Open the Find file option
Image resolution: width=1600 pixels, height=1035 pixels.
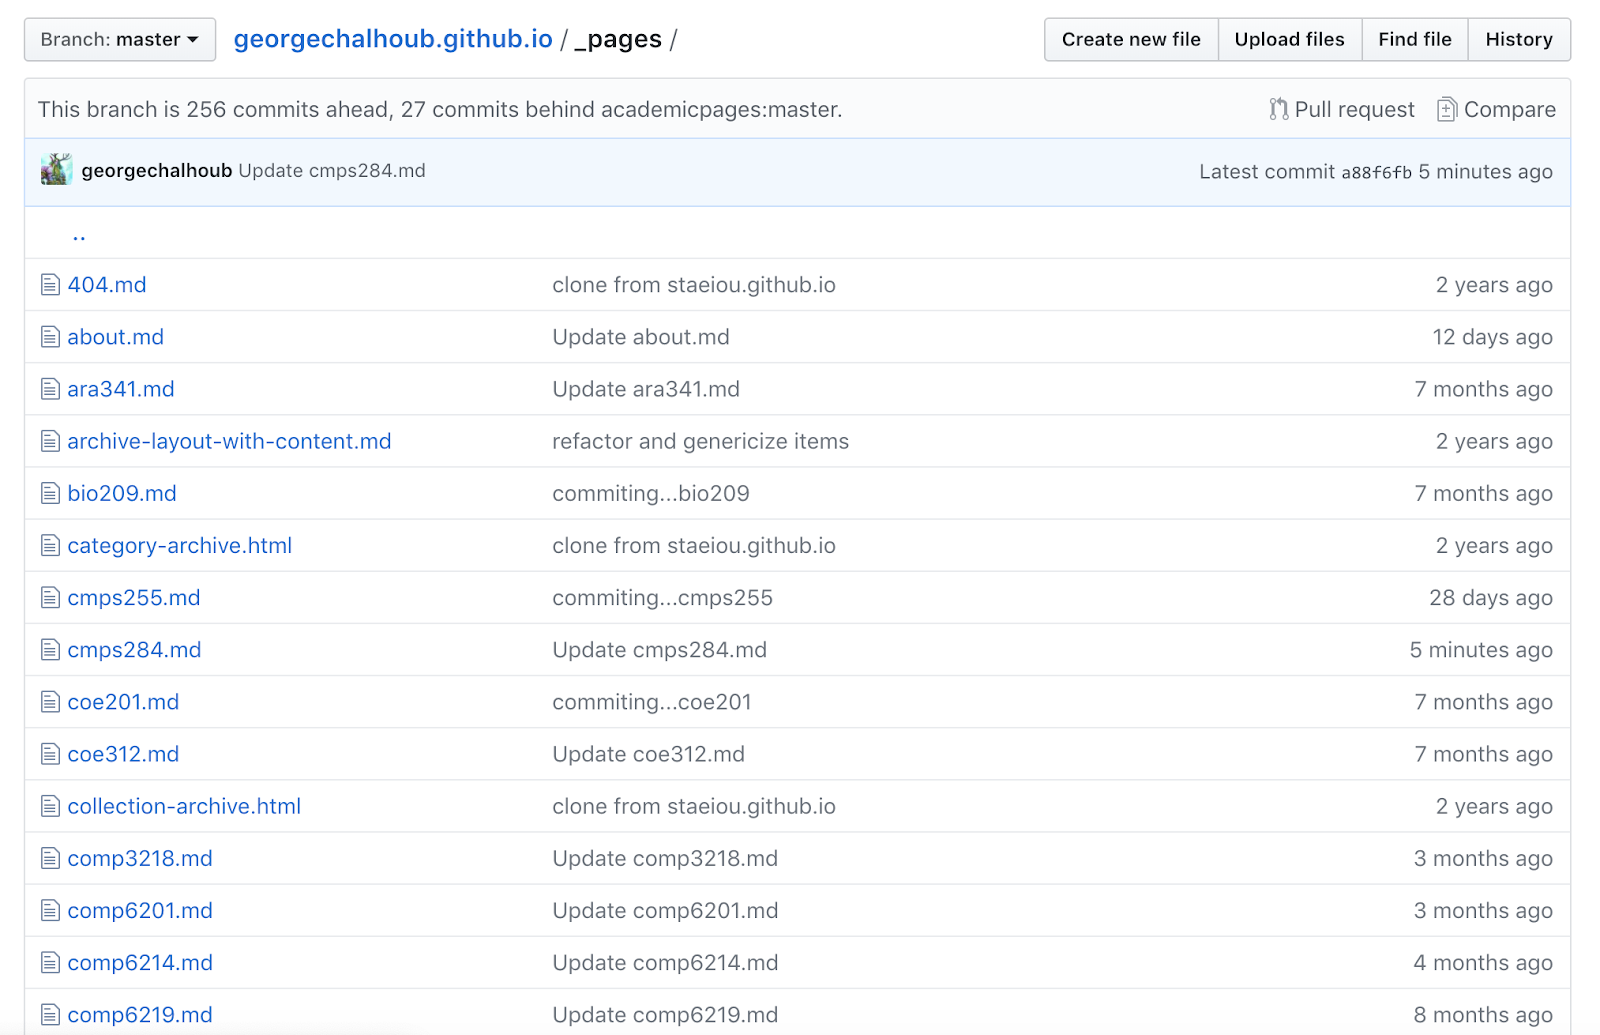pyautogui.click(x=1414, y=40)
